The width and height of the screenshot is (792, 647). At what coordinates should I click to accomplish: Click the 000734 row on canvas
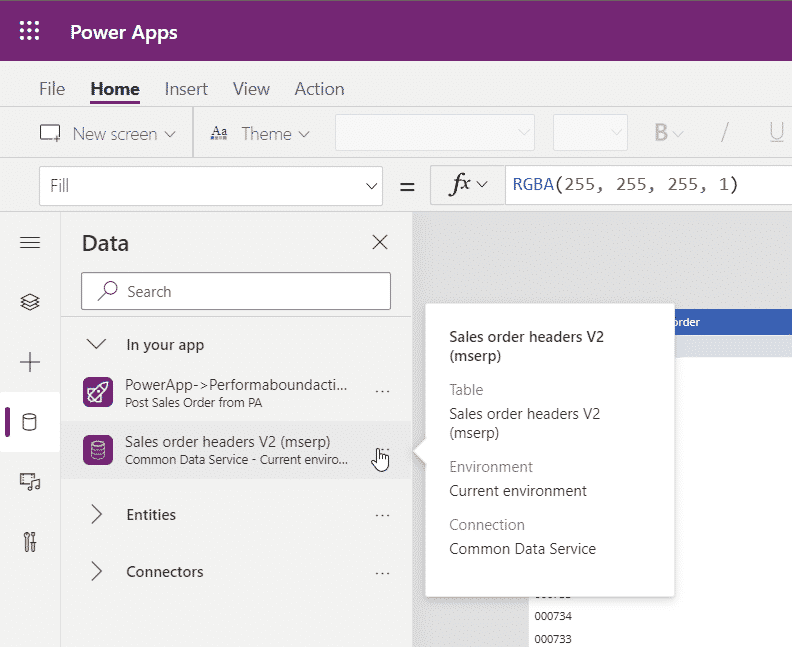553,616
